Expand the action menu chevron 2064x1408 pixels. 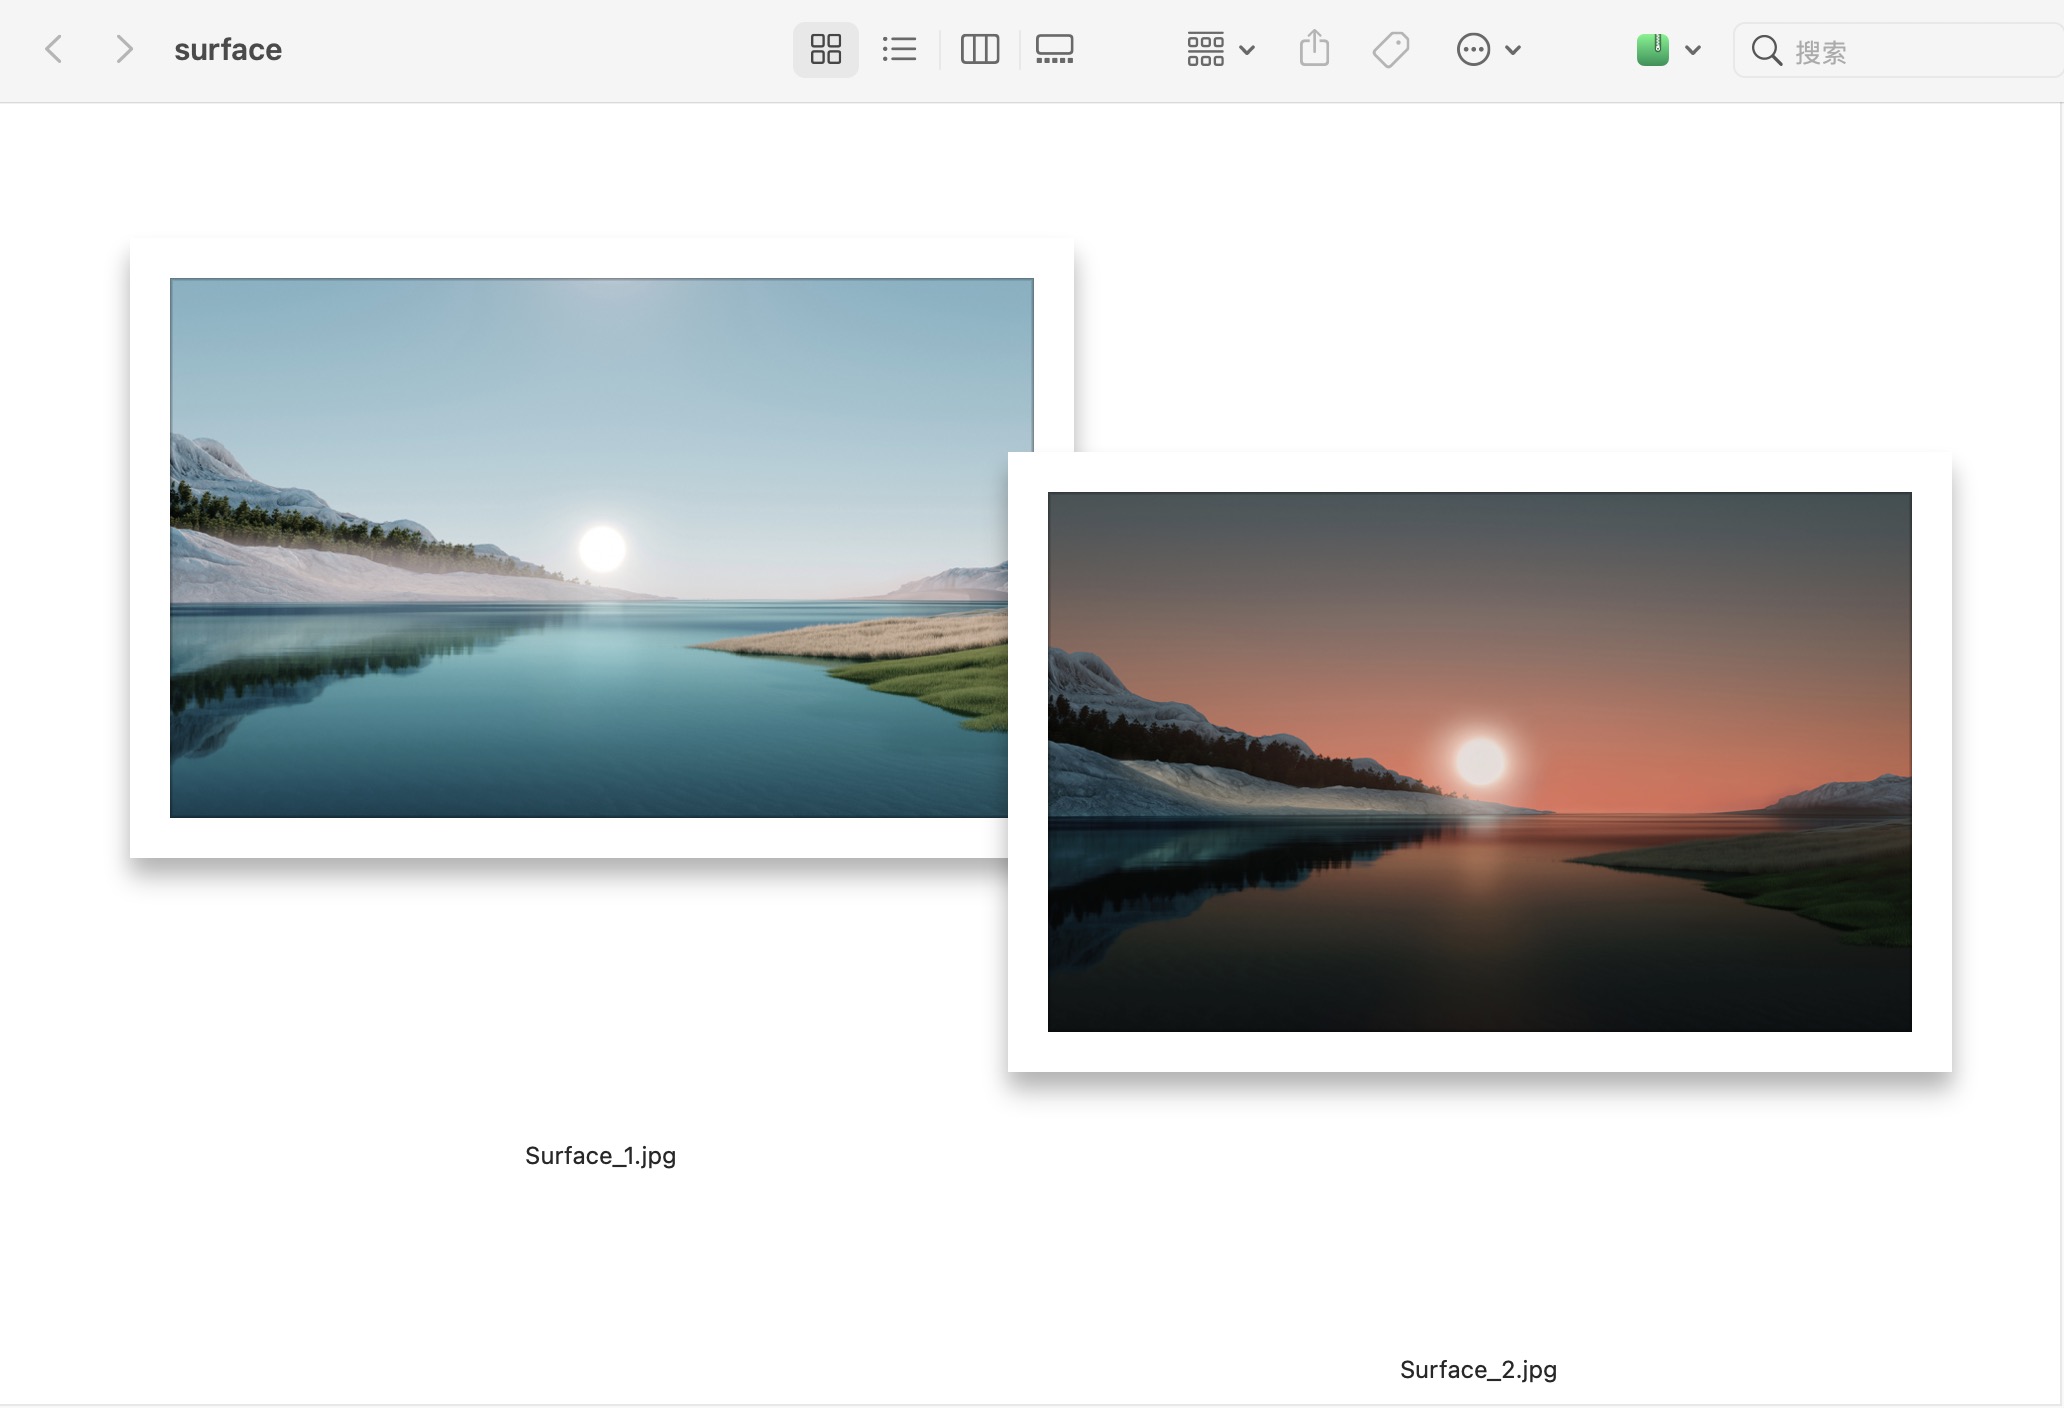point(1513,50)
